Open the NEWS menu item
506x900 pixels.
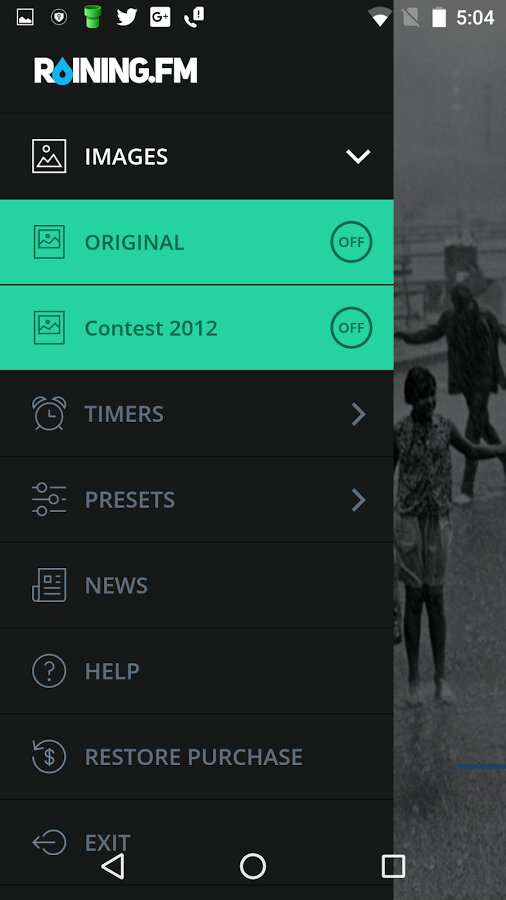197,585
